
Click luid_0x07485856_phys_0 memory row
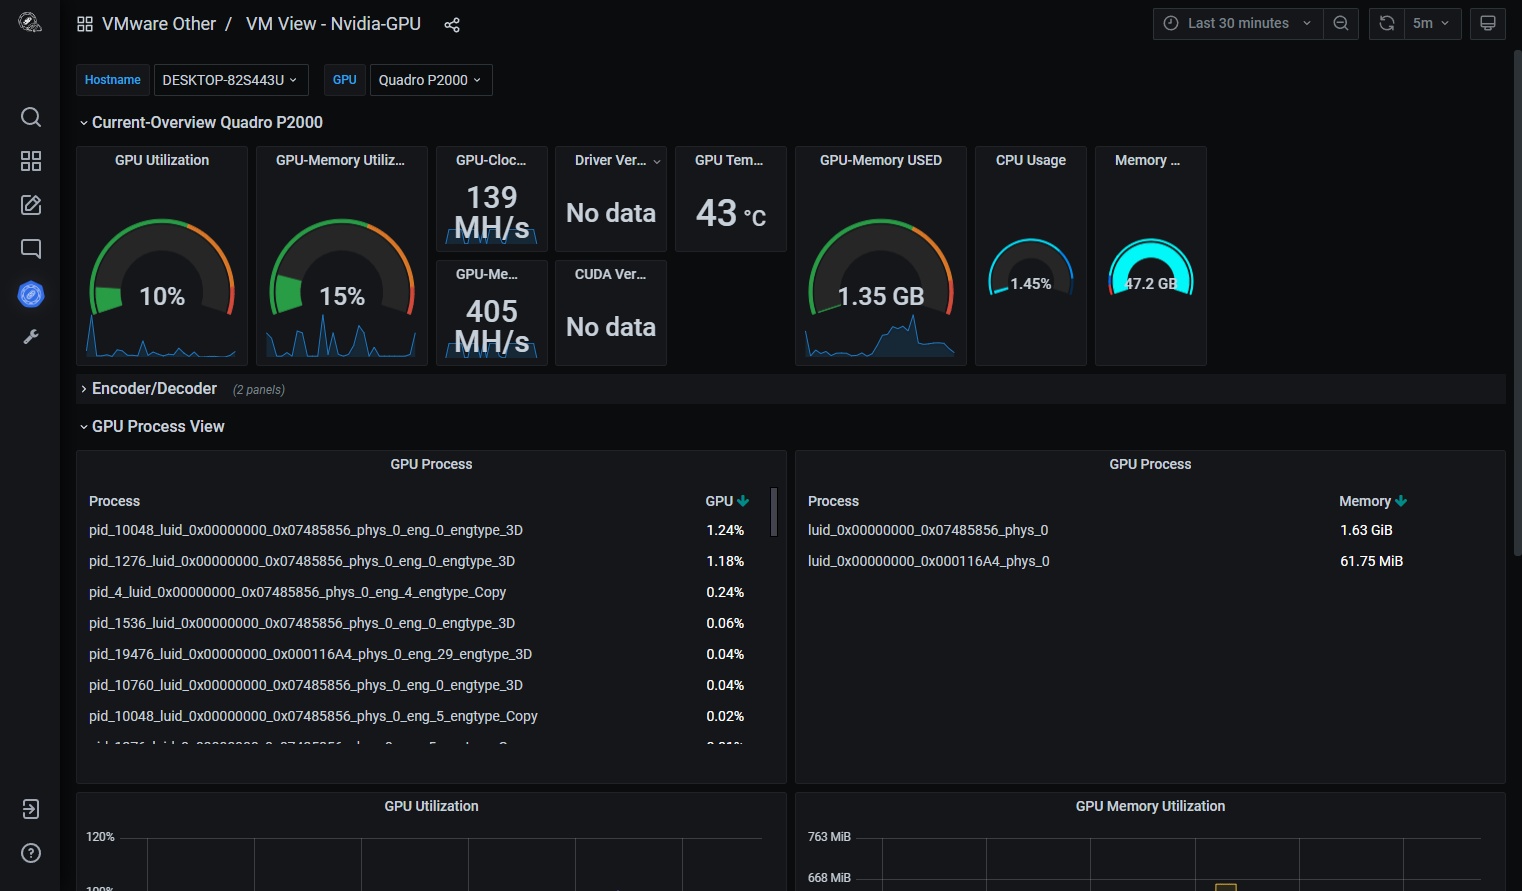tap(1150, 530)
